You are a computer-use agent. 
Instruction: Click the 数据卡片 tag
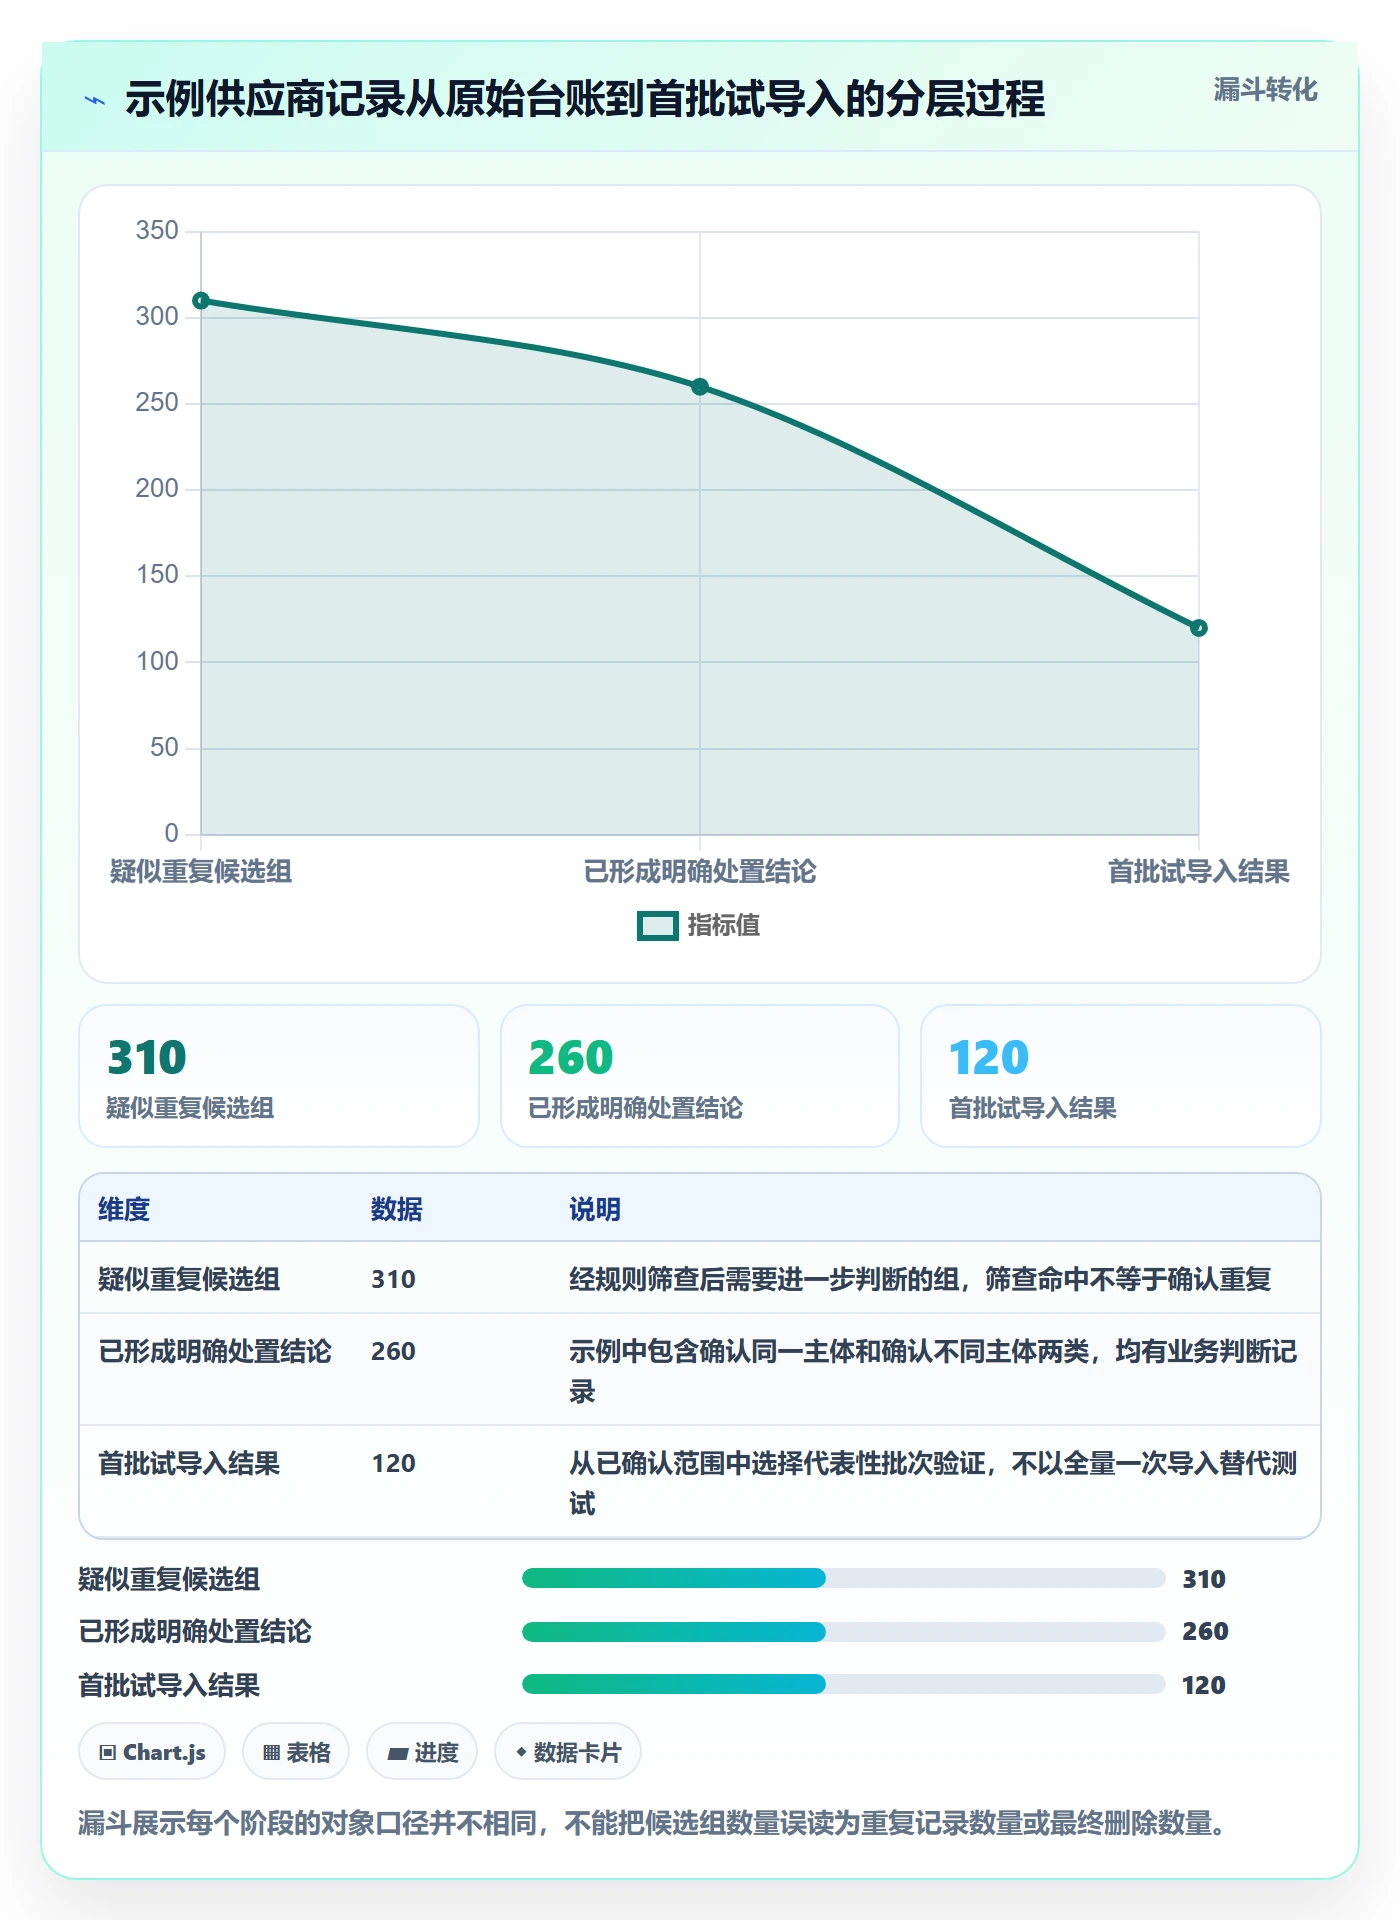[568, 1752]
